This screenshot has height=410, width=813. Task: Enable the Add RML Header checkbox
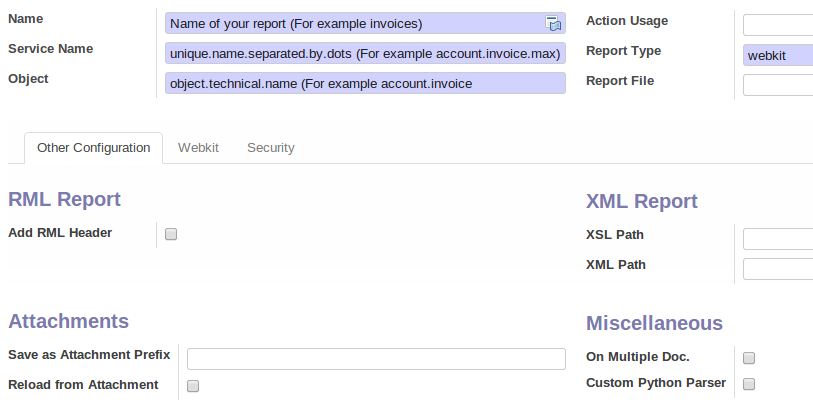pyautogui.click(x=171, y=234)
